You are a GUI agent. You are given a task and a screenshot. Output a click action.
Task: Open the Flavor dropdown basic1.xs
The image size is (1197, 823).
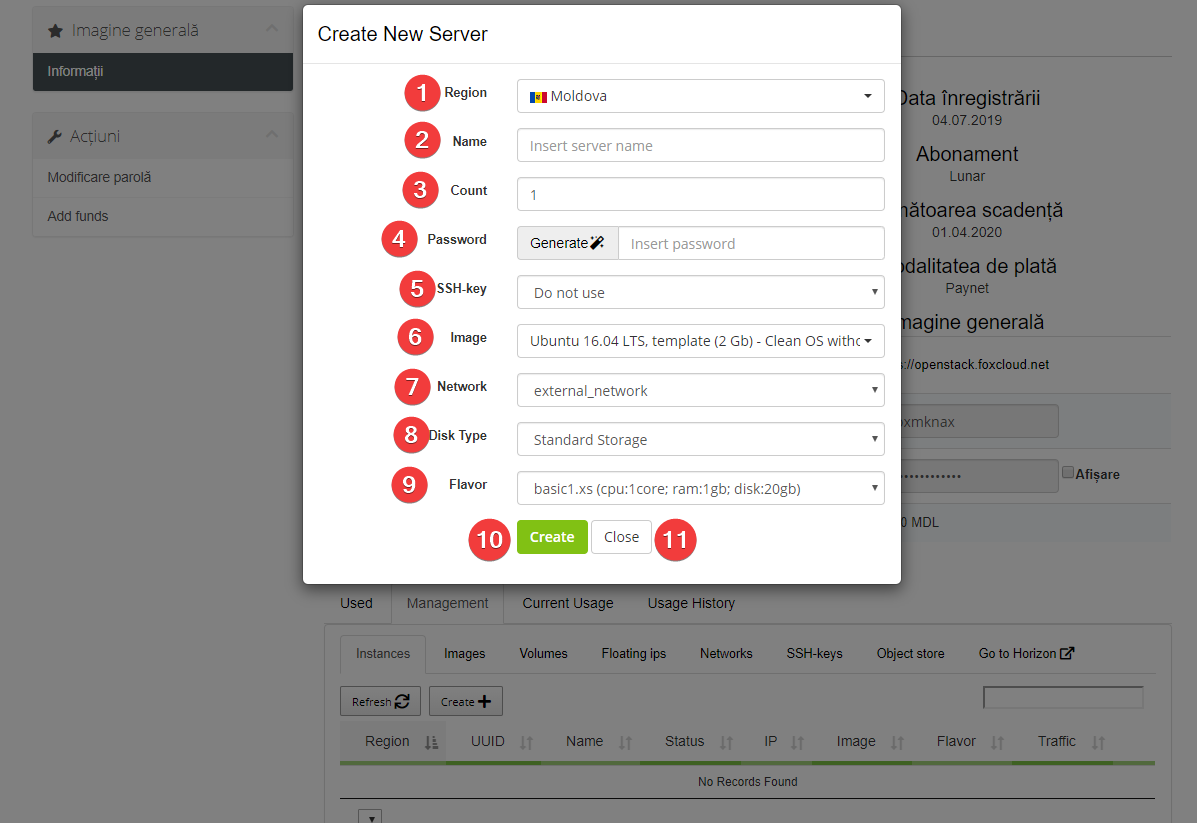[700, 488]
